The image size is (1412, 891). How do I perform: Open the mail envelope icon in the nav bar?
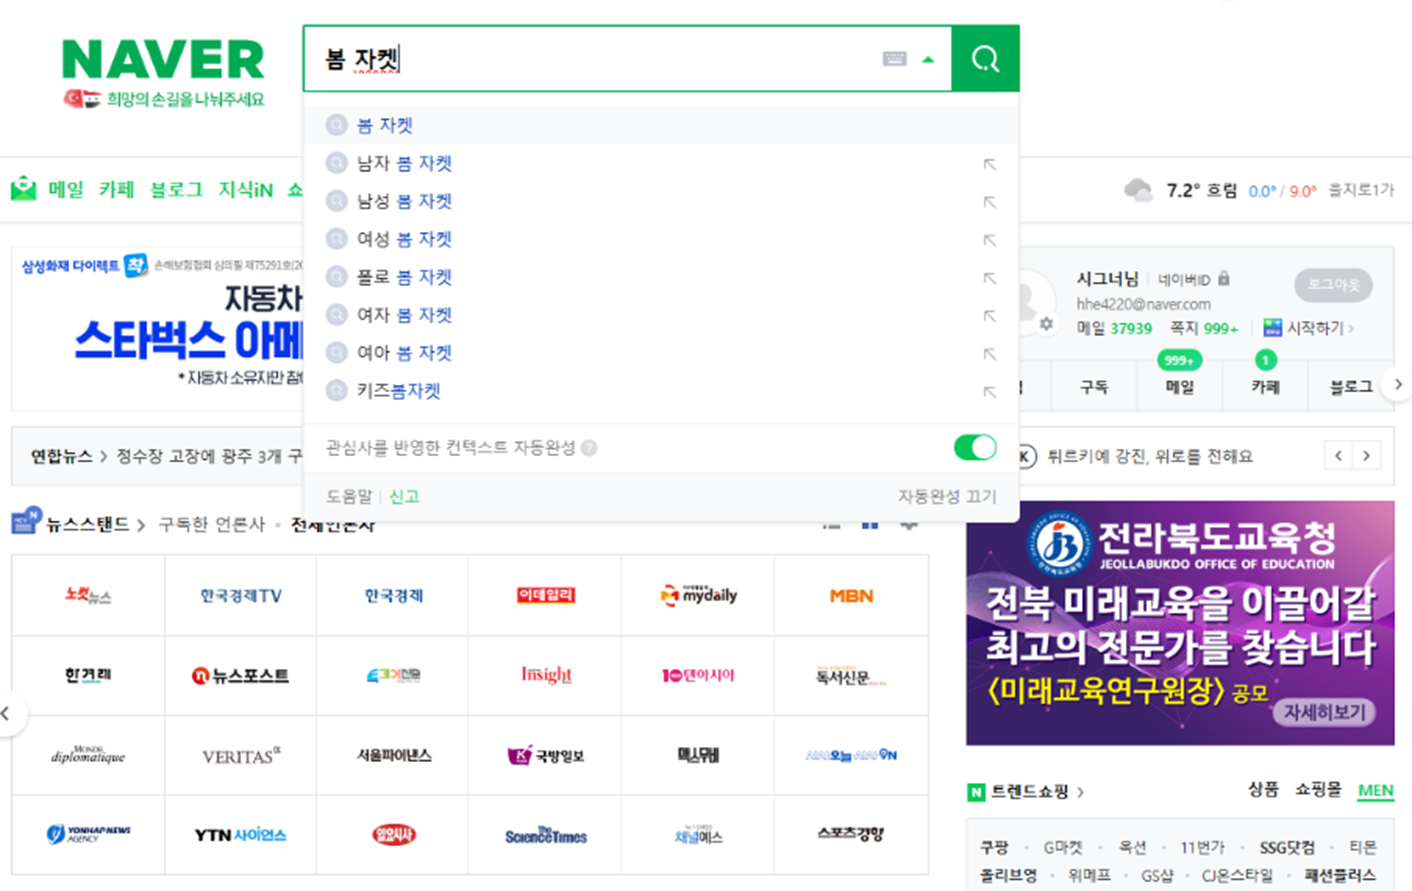click(24, 188)
